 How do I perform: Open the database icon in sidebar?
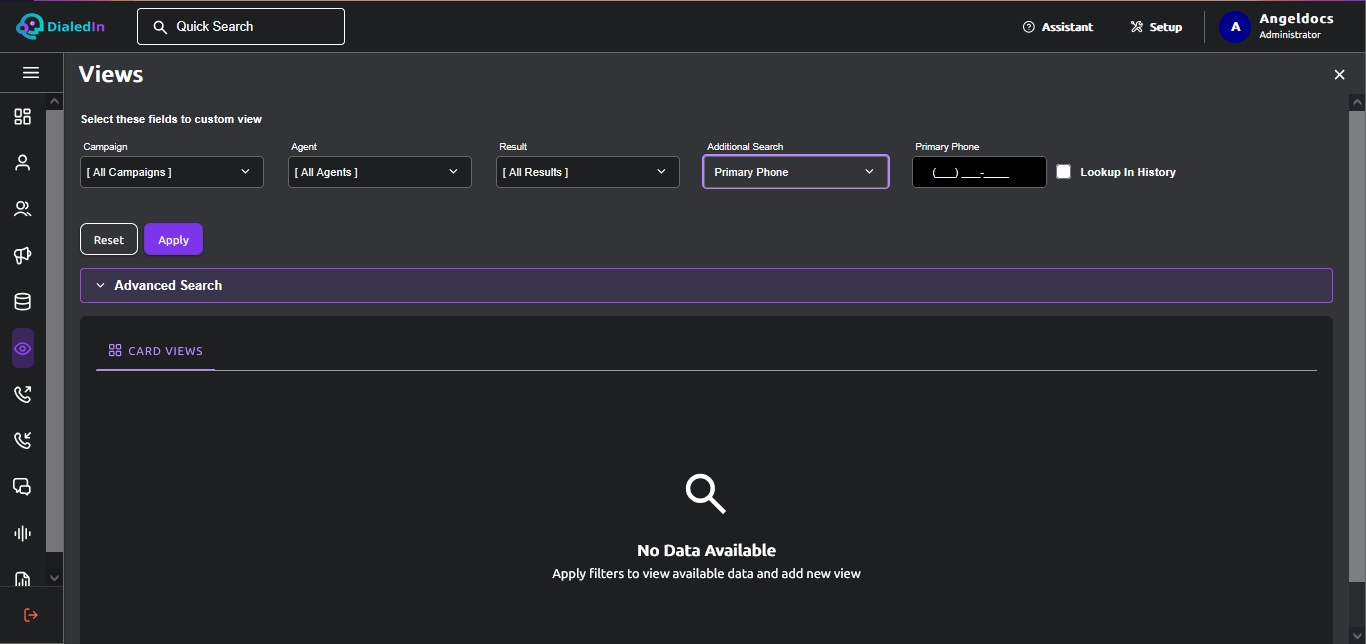(x=22, y=302)
